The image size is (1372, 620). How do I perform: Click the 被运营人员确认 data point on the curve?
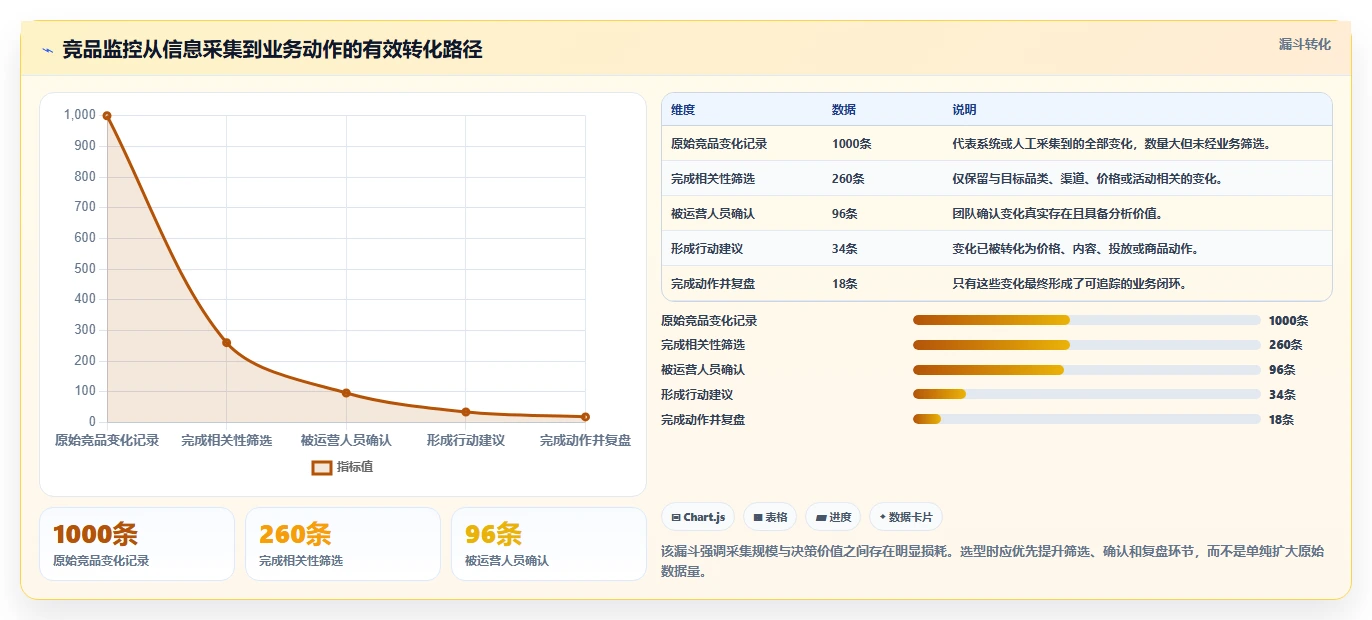[346, 393]
